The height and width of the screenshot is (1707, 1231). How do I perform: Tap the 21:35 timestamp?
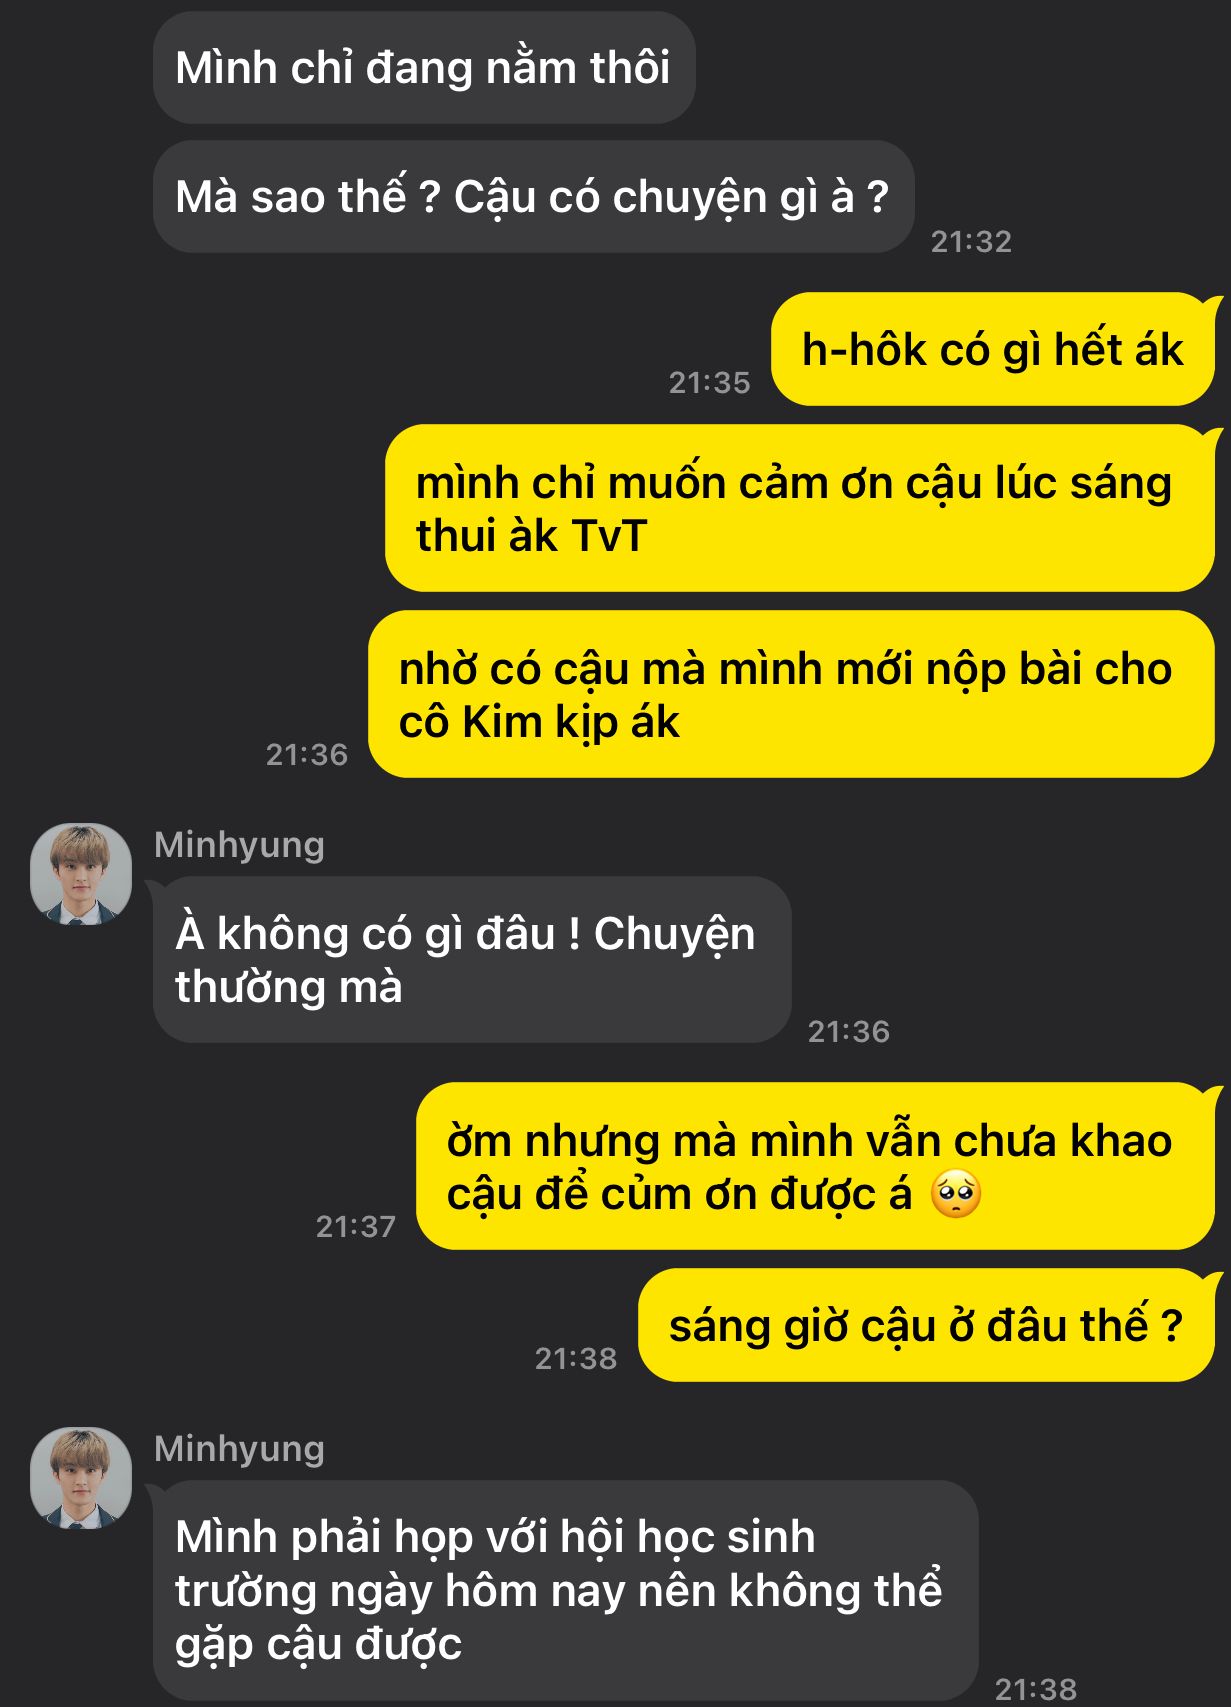(709, 383)
